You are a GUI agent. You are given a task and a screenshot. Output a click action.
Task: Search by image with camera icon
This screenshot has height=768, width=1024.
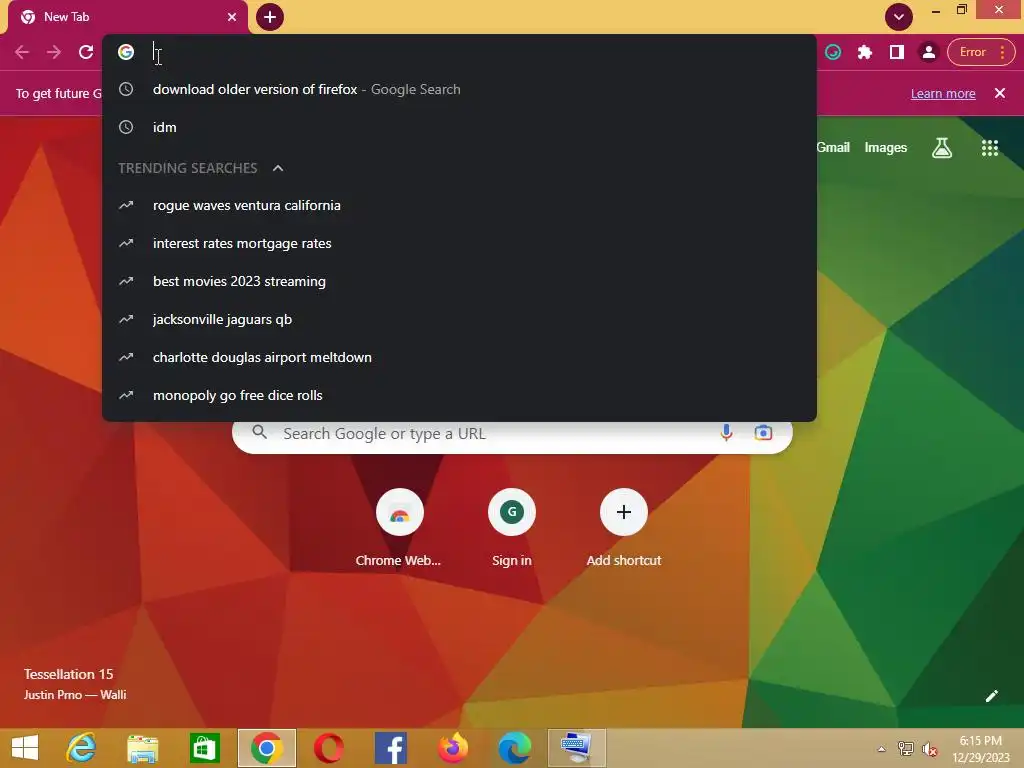click(x=763, y=433)
